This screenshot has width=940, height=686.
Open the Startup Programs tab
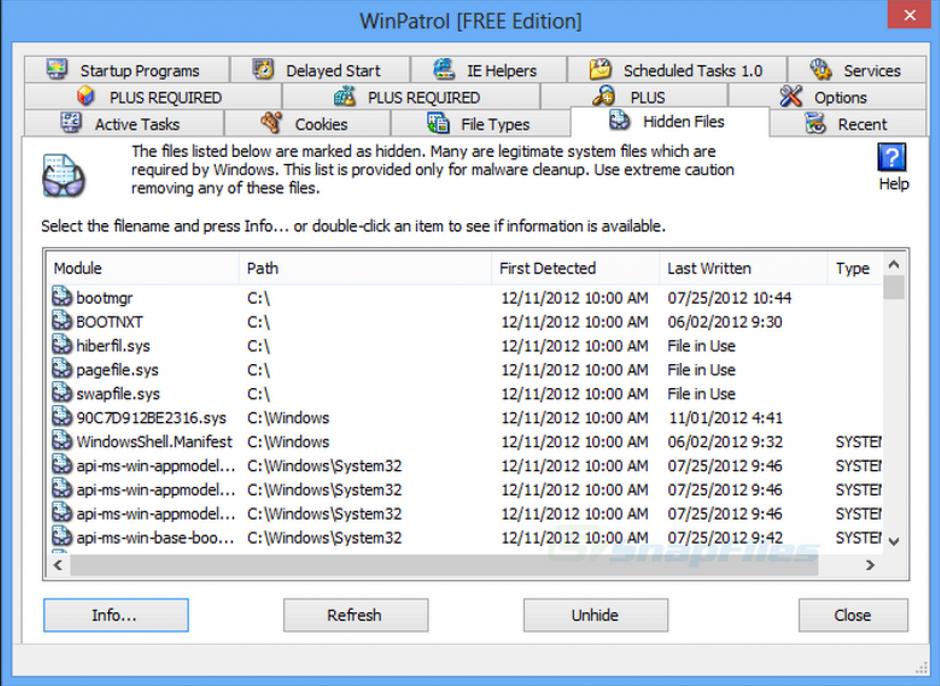click(x=125, y=71)
